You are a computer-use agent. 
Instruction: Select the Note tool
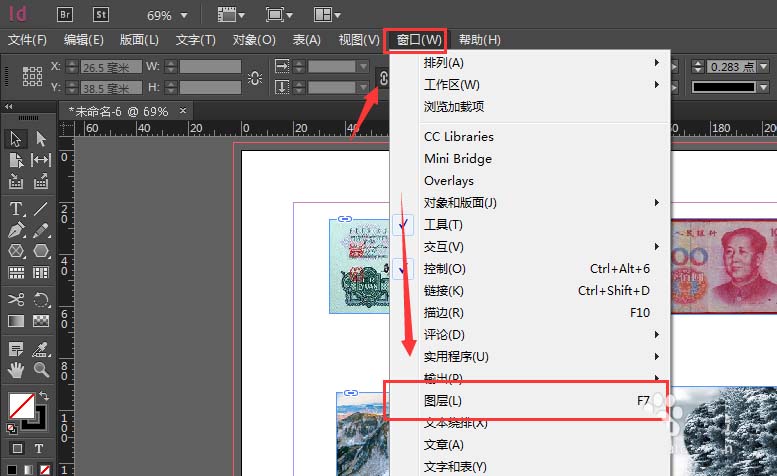[x=16, y=349]
